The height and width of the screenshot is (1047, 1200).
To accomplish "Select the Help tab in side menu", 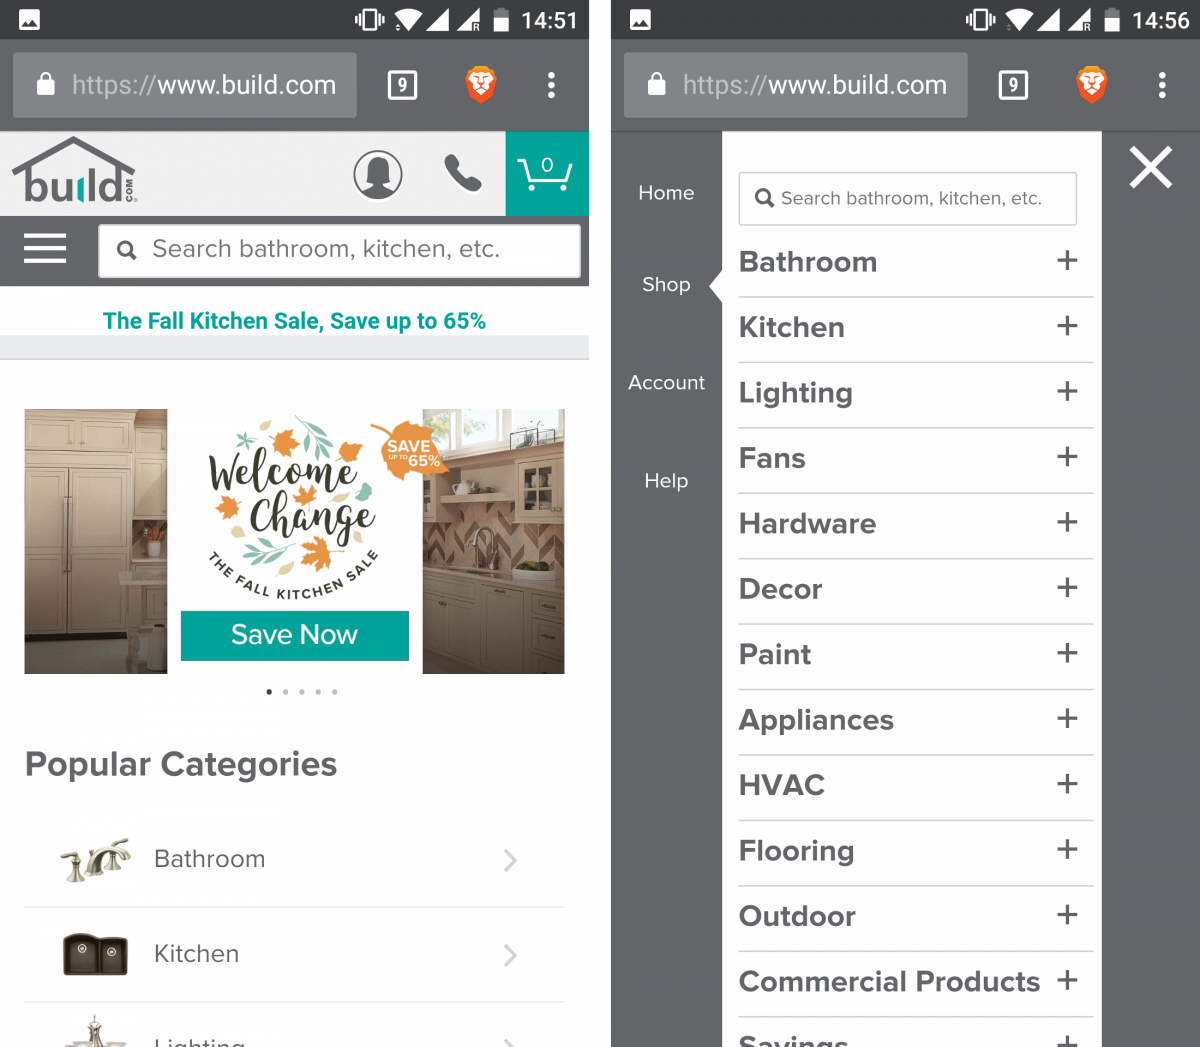I will point(666,481).
